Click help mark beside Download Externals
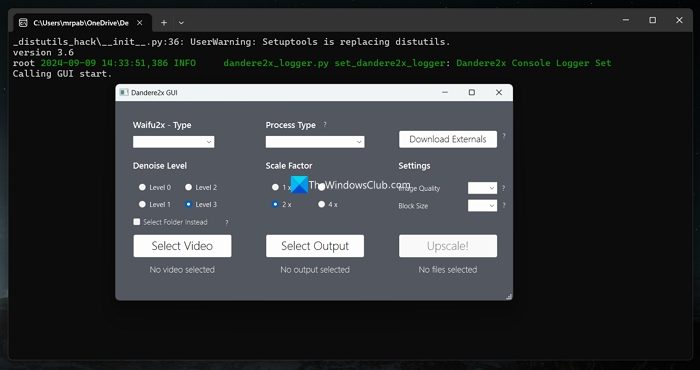700x370 pixels. click(504, 136)
